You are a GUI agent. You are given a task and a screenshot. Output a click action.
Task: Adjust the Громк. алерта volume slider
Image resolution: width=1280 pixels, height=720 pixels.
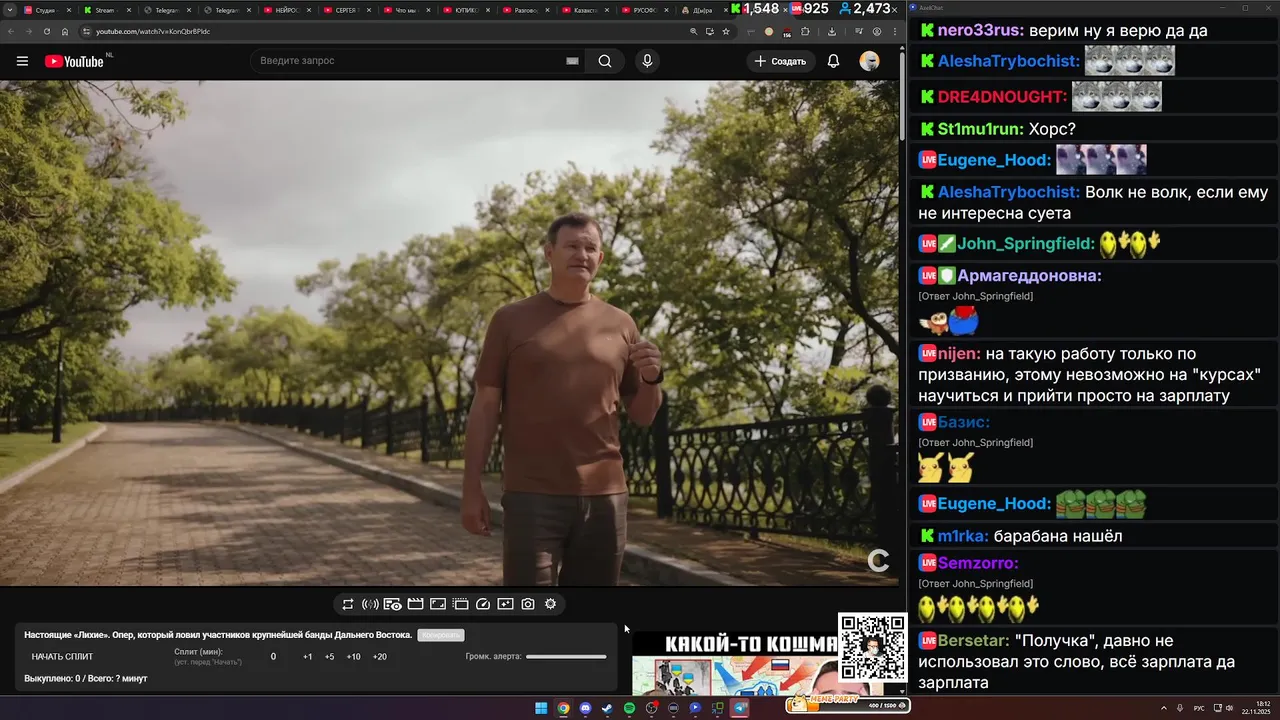566,657
